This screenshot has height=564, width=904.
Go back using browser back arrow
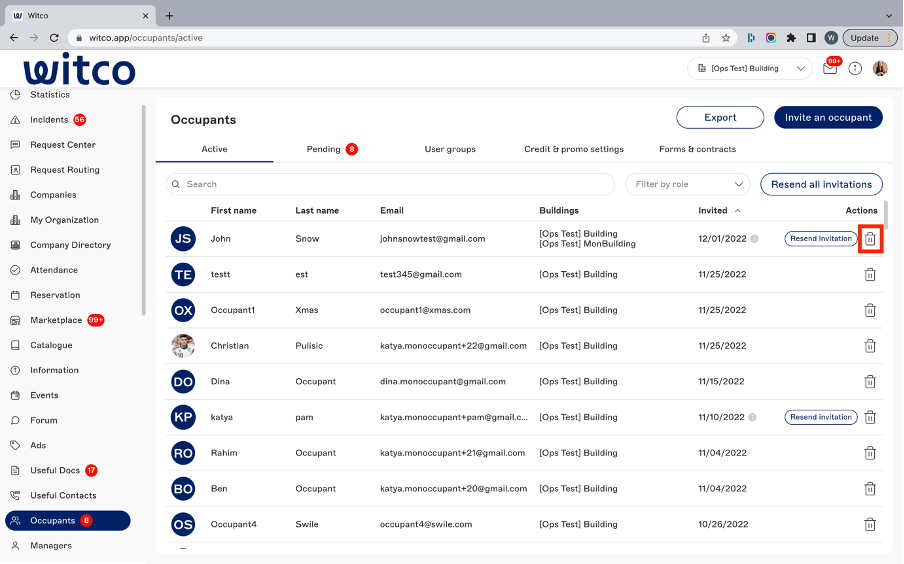(14, 38)
